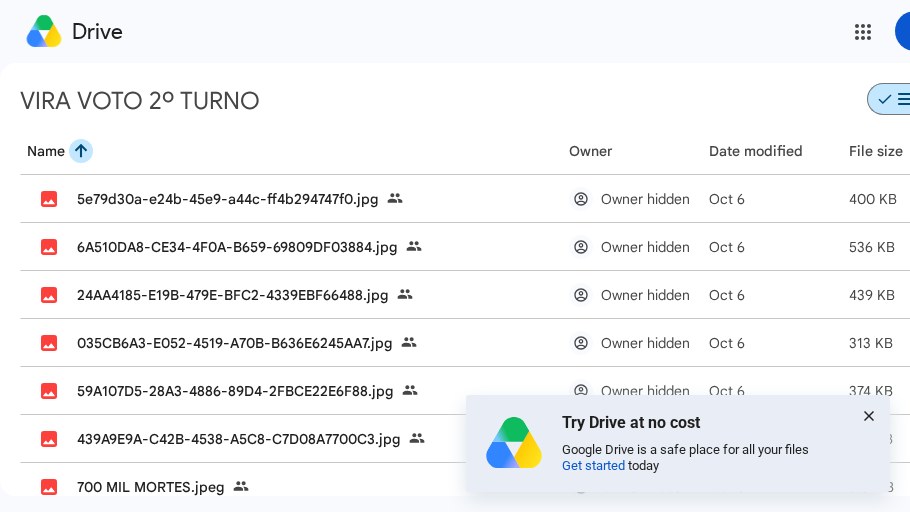Viewport: 910px width, 512px height.
Task: Click the Try Drive at no cost heading
Action: point(631,423)
